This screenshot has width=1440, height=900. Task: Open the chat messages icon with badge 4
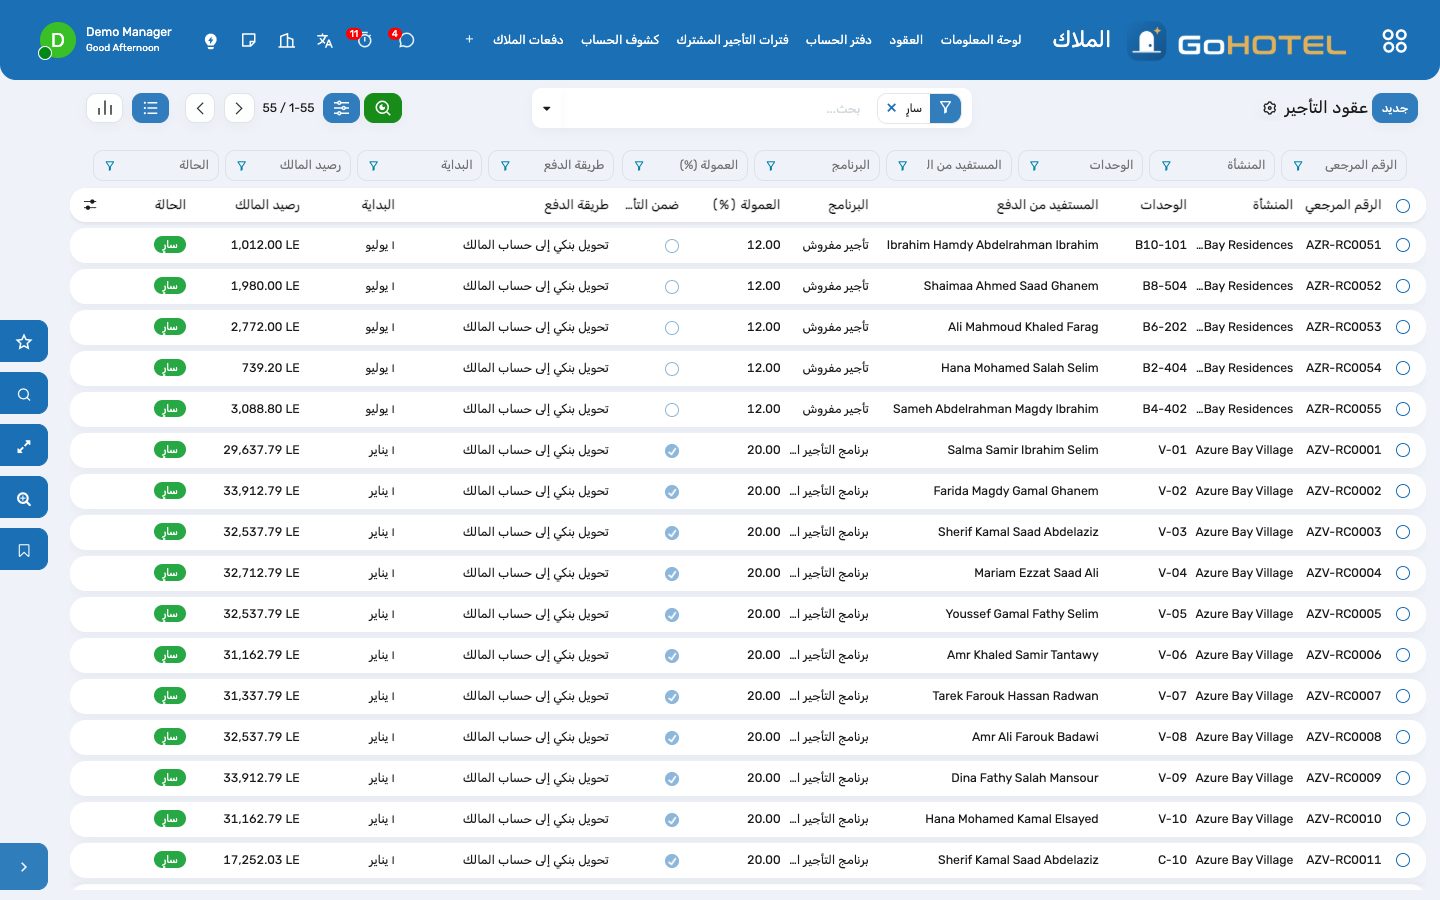405,40
